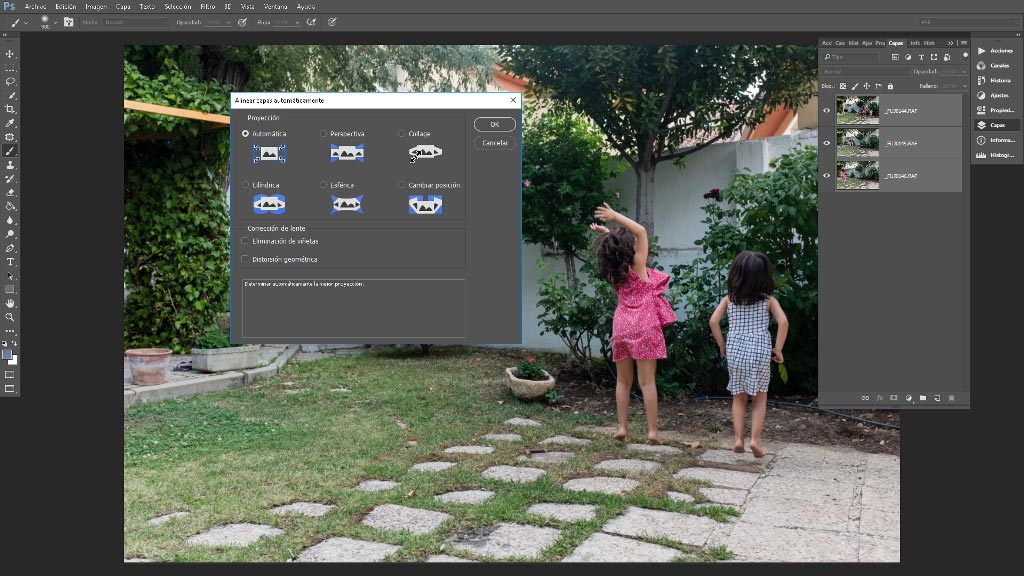Hide the top layer using its eye icon

(x=827, y=110)
